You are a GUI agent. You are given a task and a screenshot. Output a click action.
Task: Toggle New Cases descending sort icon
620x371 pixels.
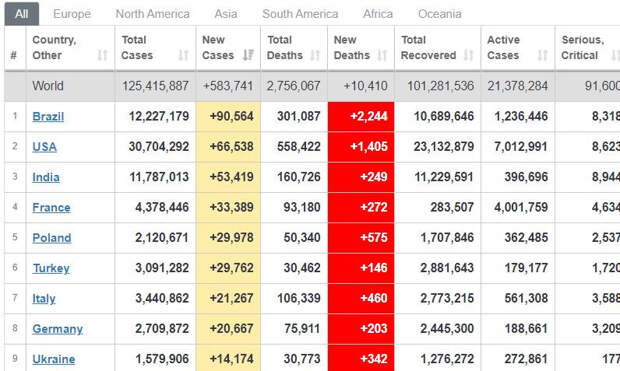pyautogui.click(x=248, y=55)
